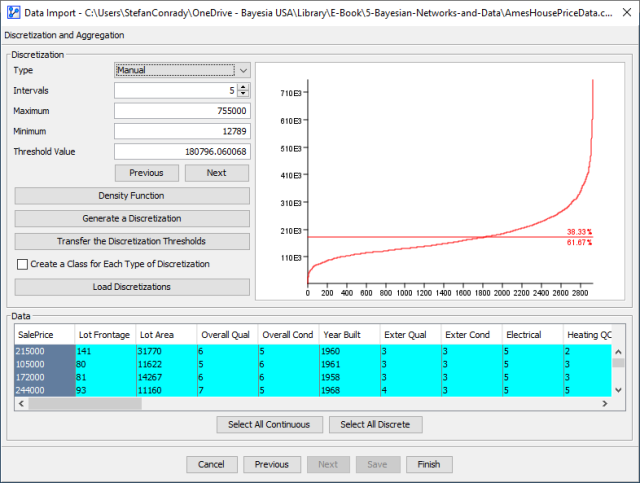Viewport: 640px width, 483px height.
Task: Click SalePrice cell 172000
Action: pos(45,377)
